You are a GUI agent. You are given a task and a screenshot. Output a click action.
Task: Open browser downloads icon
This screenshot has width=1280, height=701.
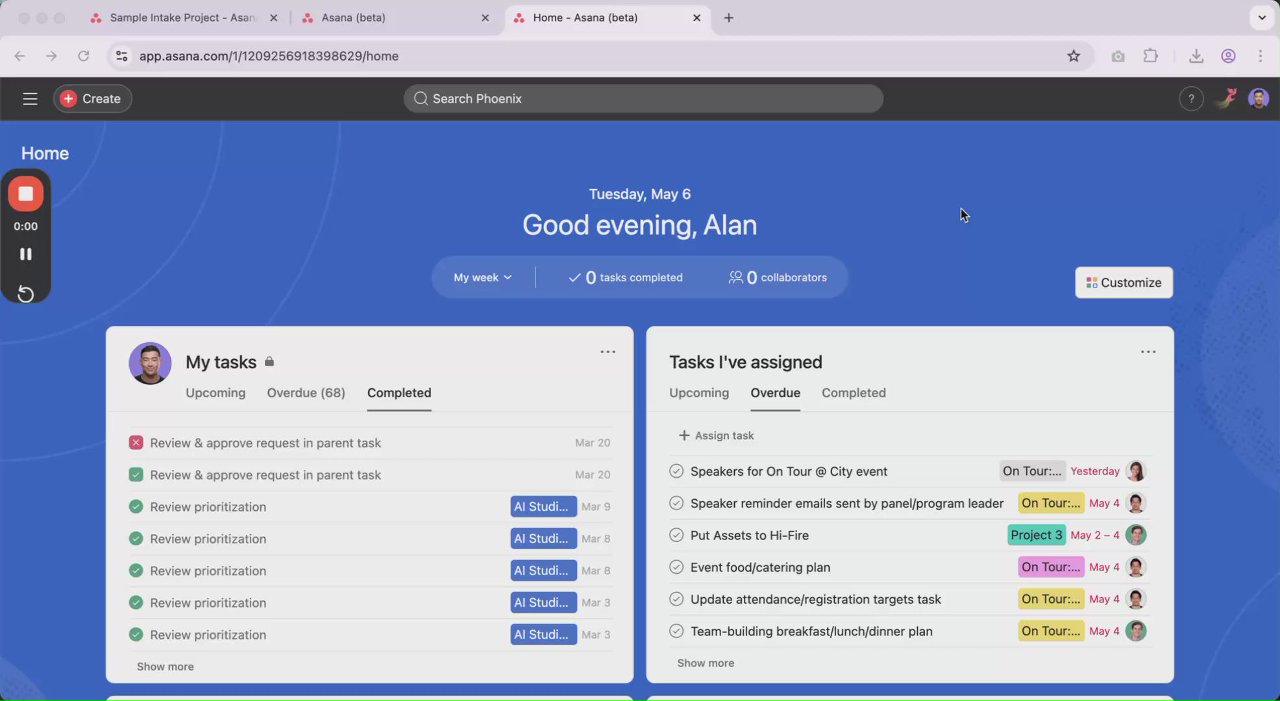(1196, 56)
